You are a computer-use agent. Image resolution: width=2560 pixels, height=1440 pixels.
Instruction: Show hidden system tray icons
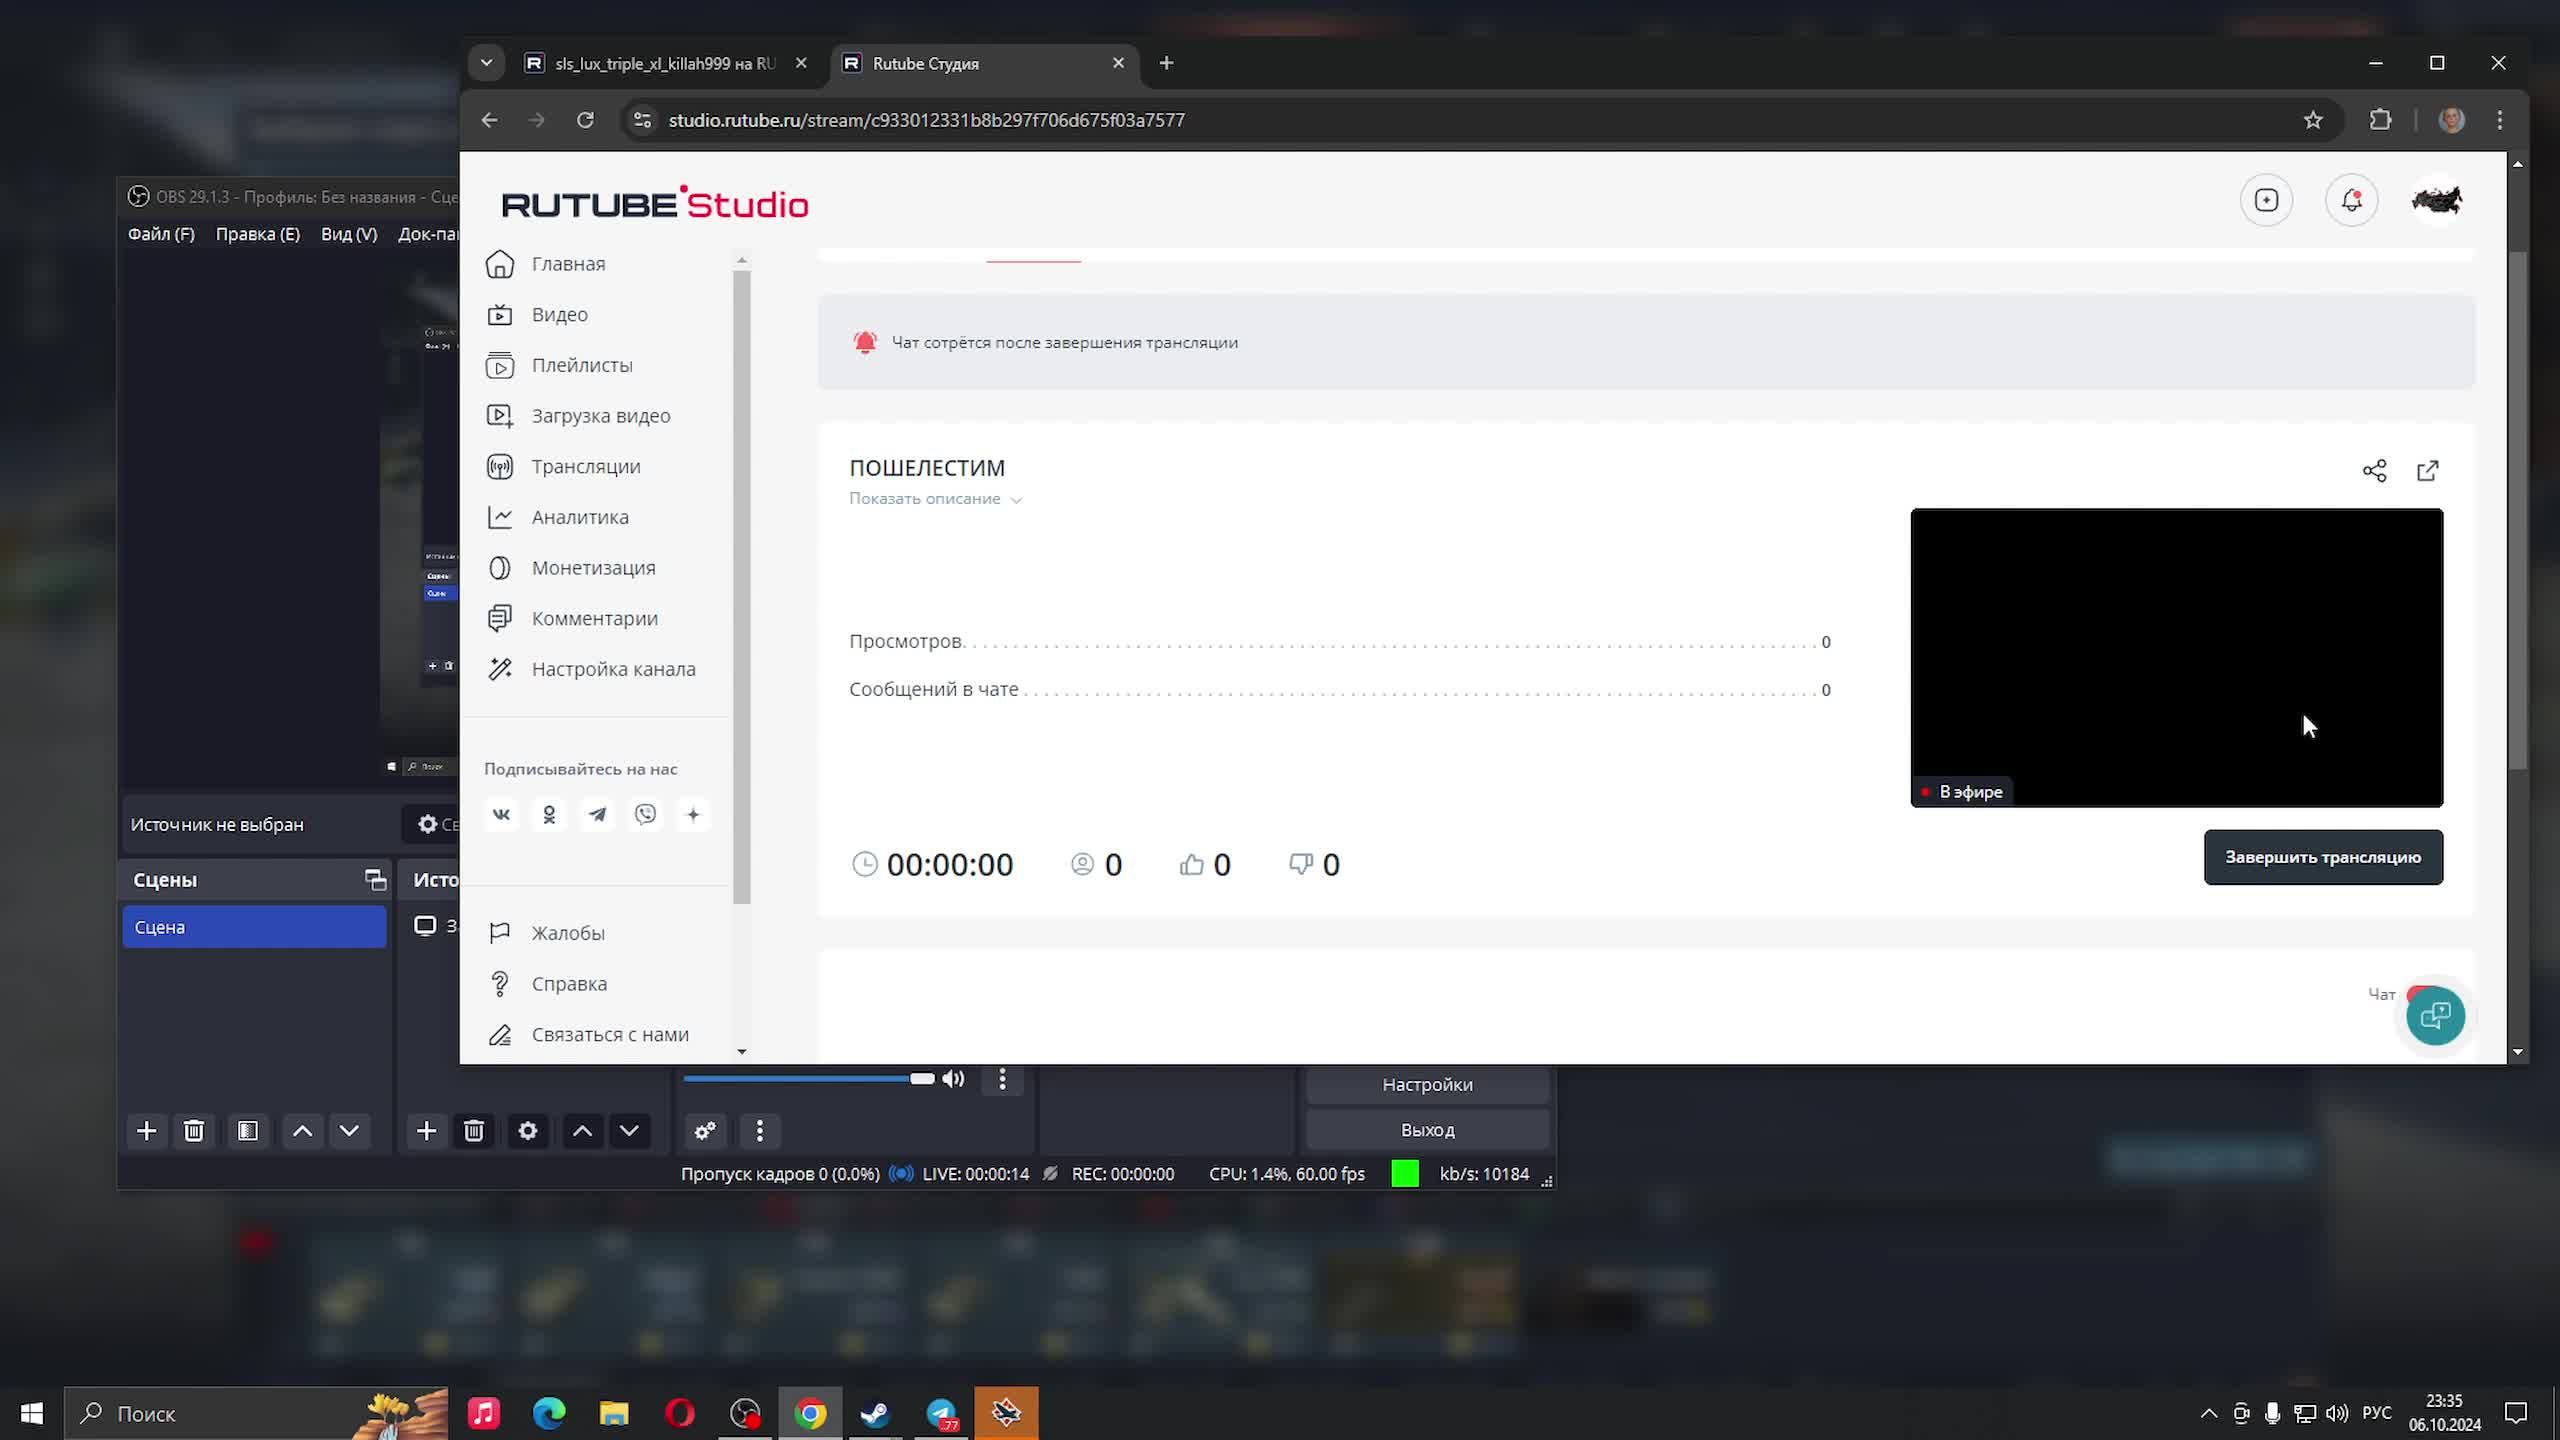tap(2208, 1413)
